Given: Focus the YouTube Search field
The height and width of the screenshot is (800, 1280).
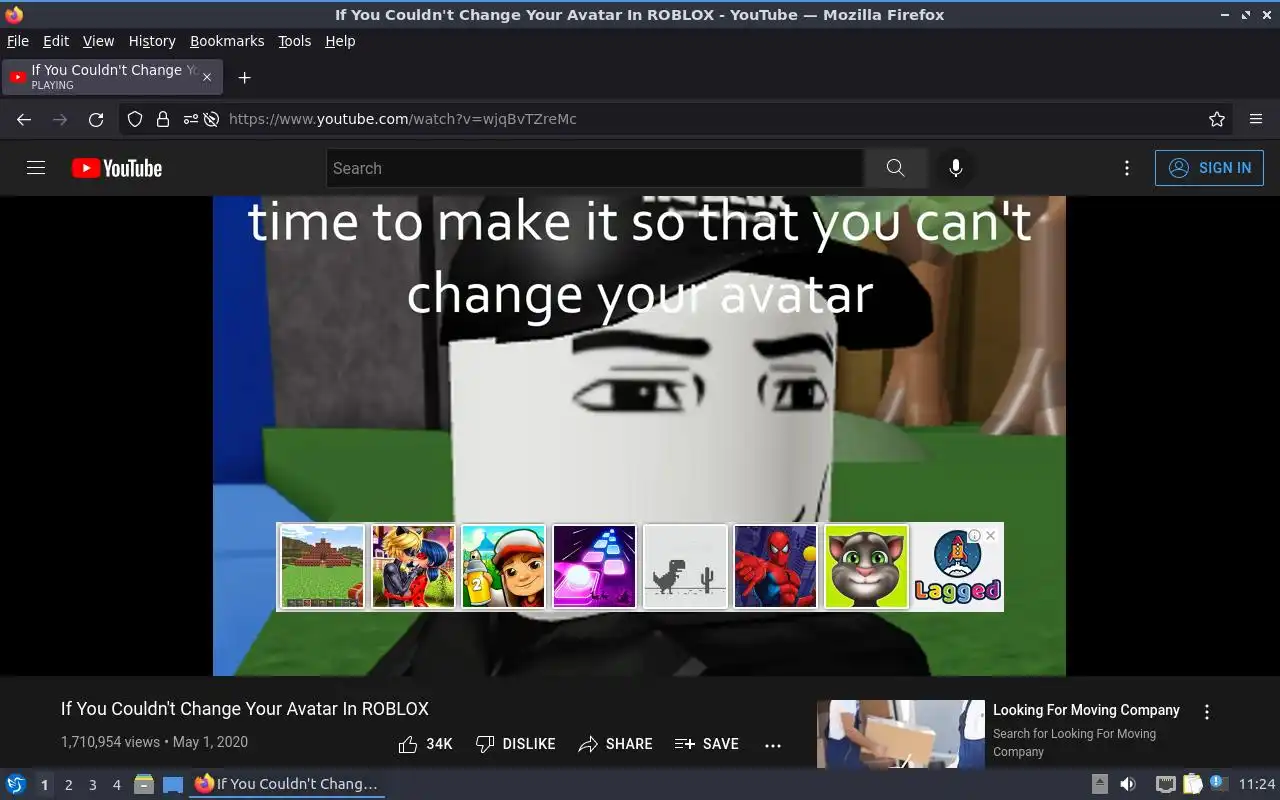Looking at the screenshot, I should coord(595,168).
